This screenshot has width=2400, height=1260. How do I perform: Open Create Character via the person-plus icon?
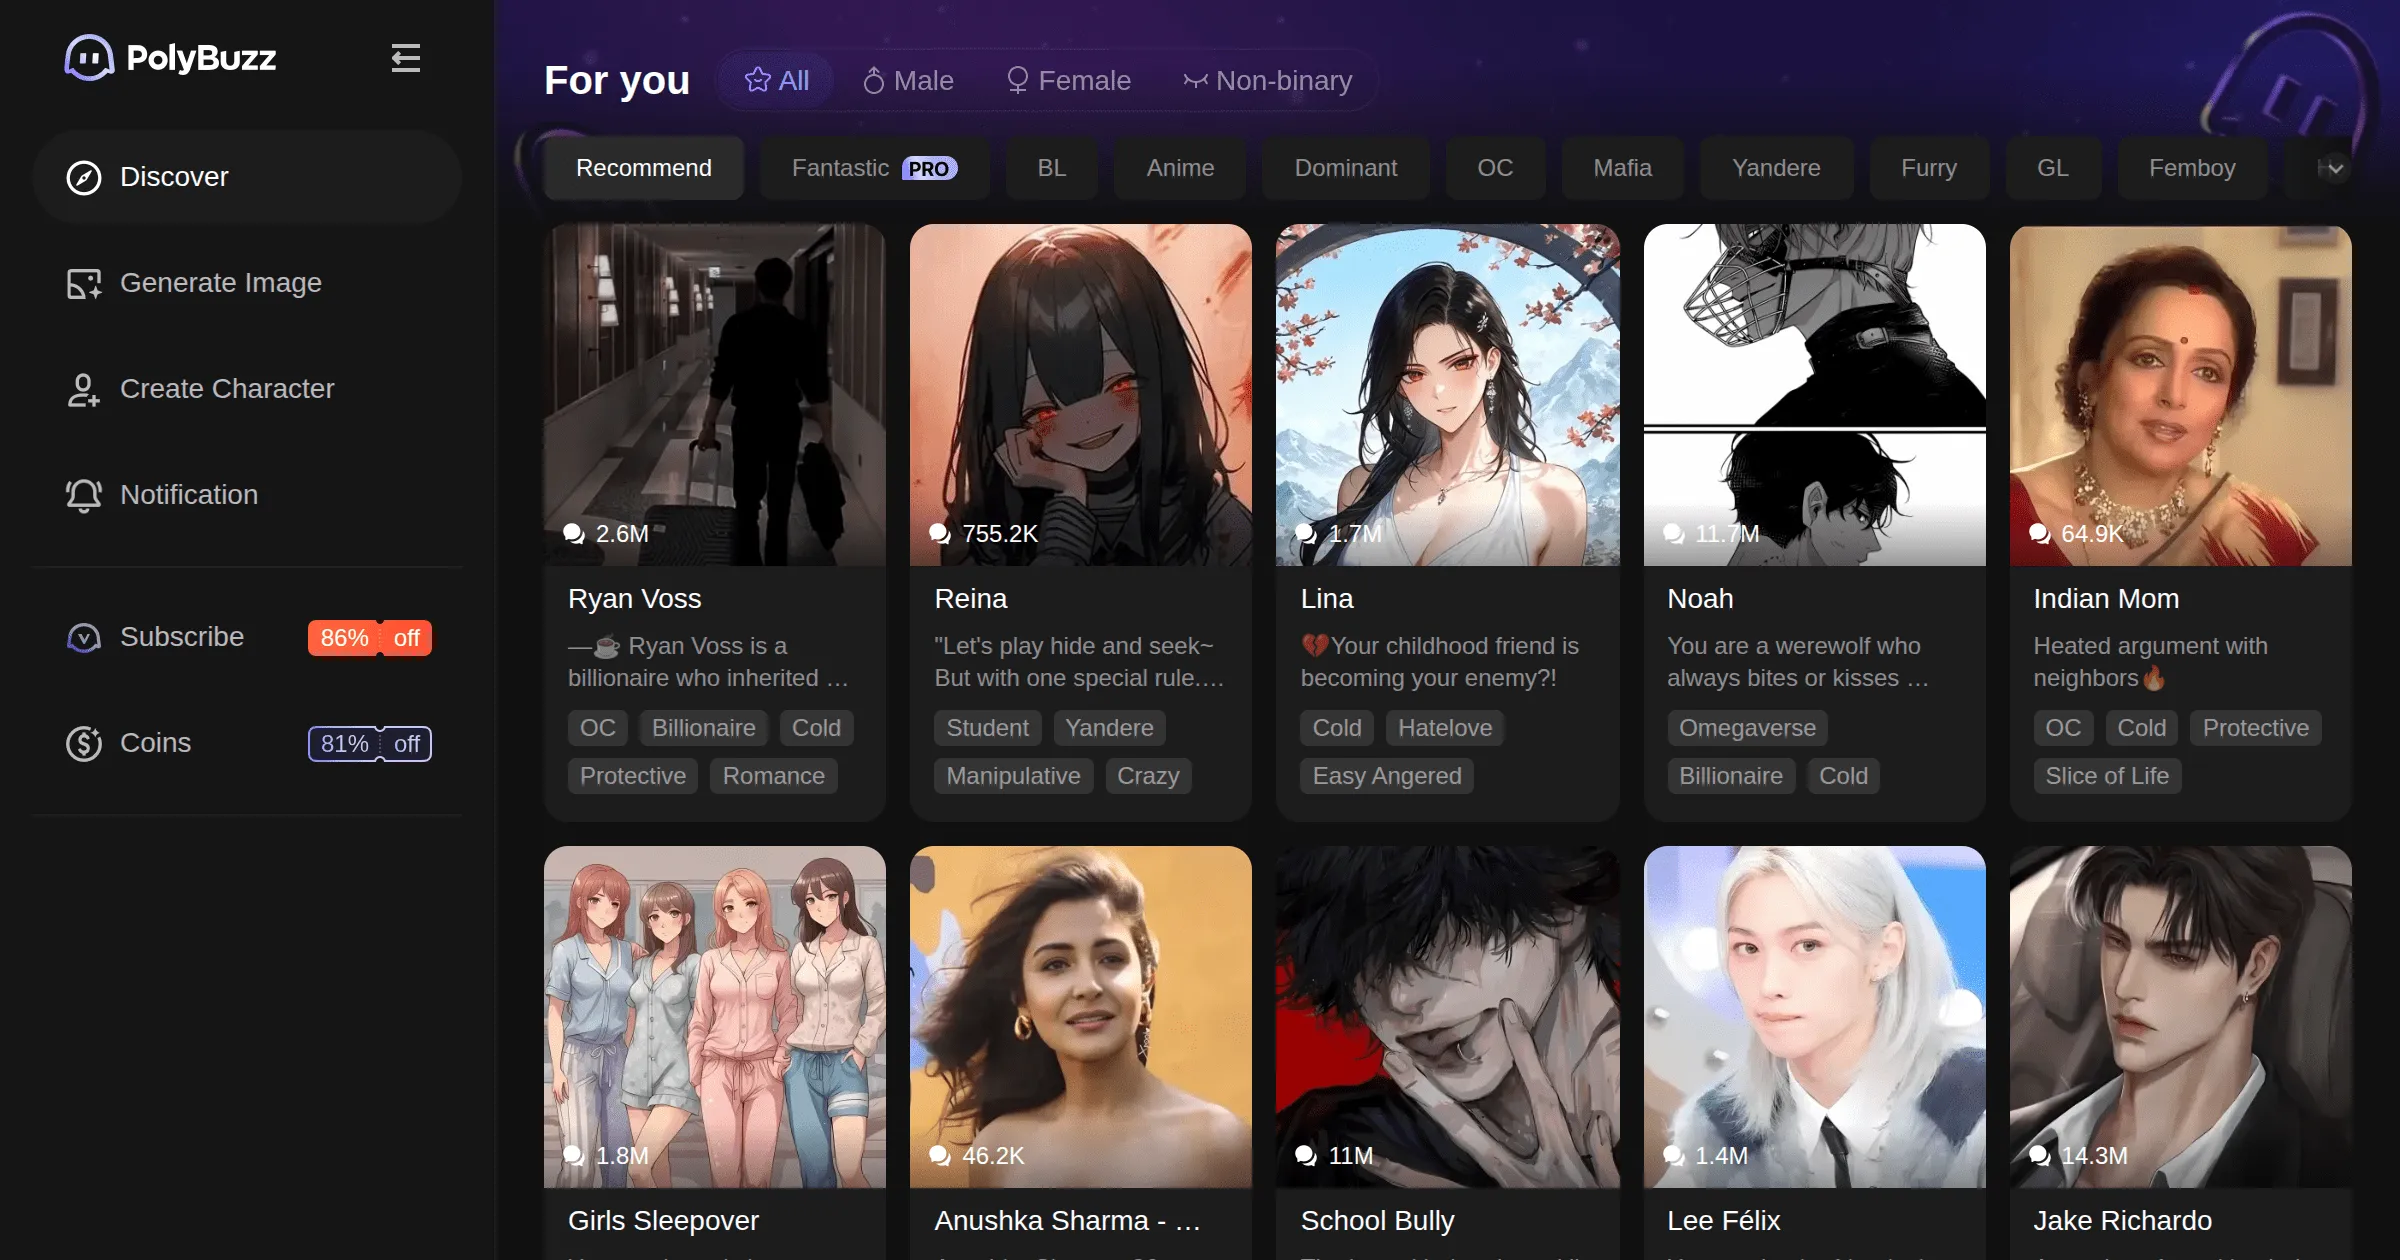point(82,390)
